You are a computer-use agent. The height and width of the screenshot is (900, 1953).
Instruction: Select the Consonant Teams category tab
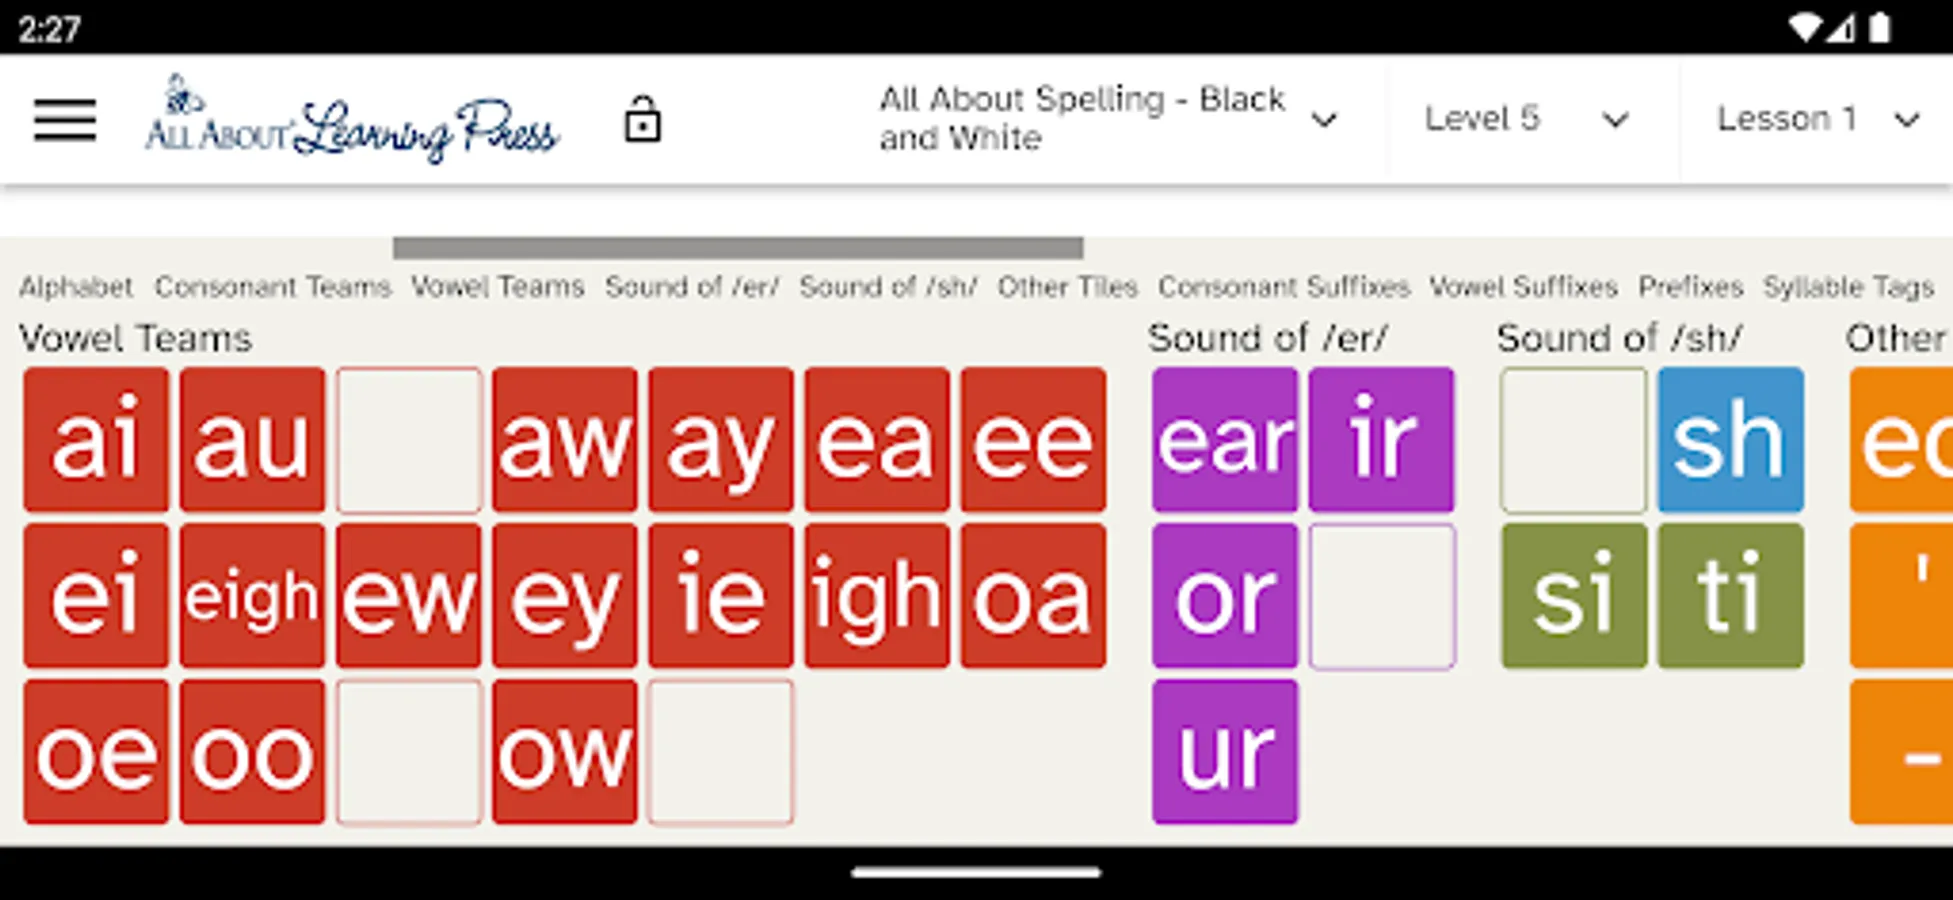(x=272, y=287)
